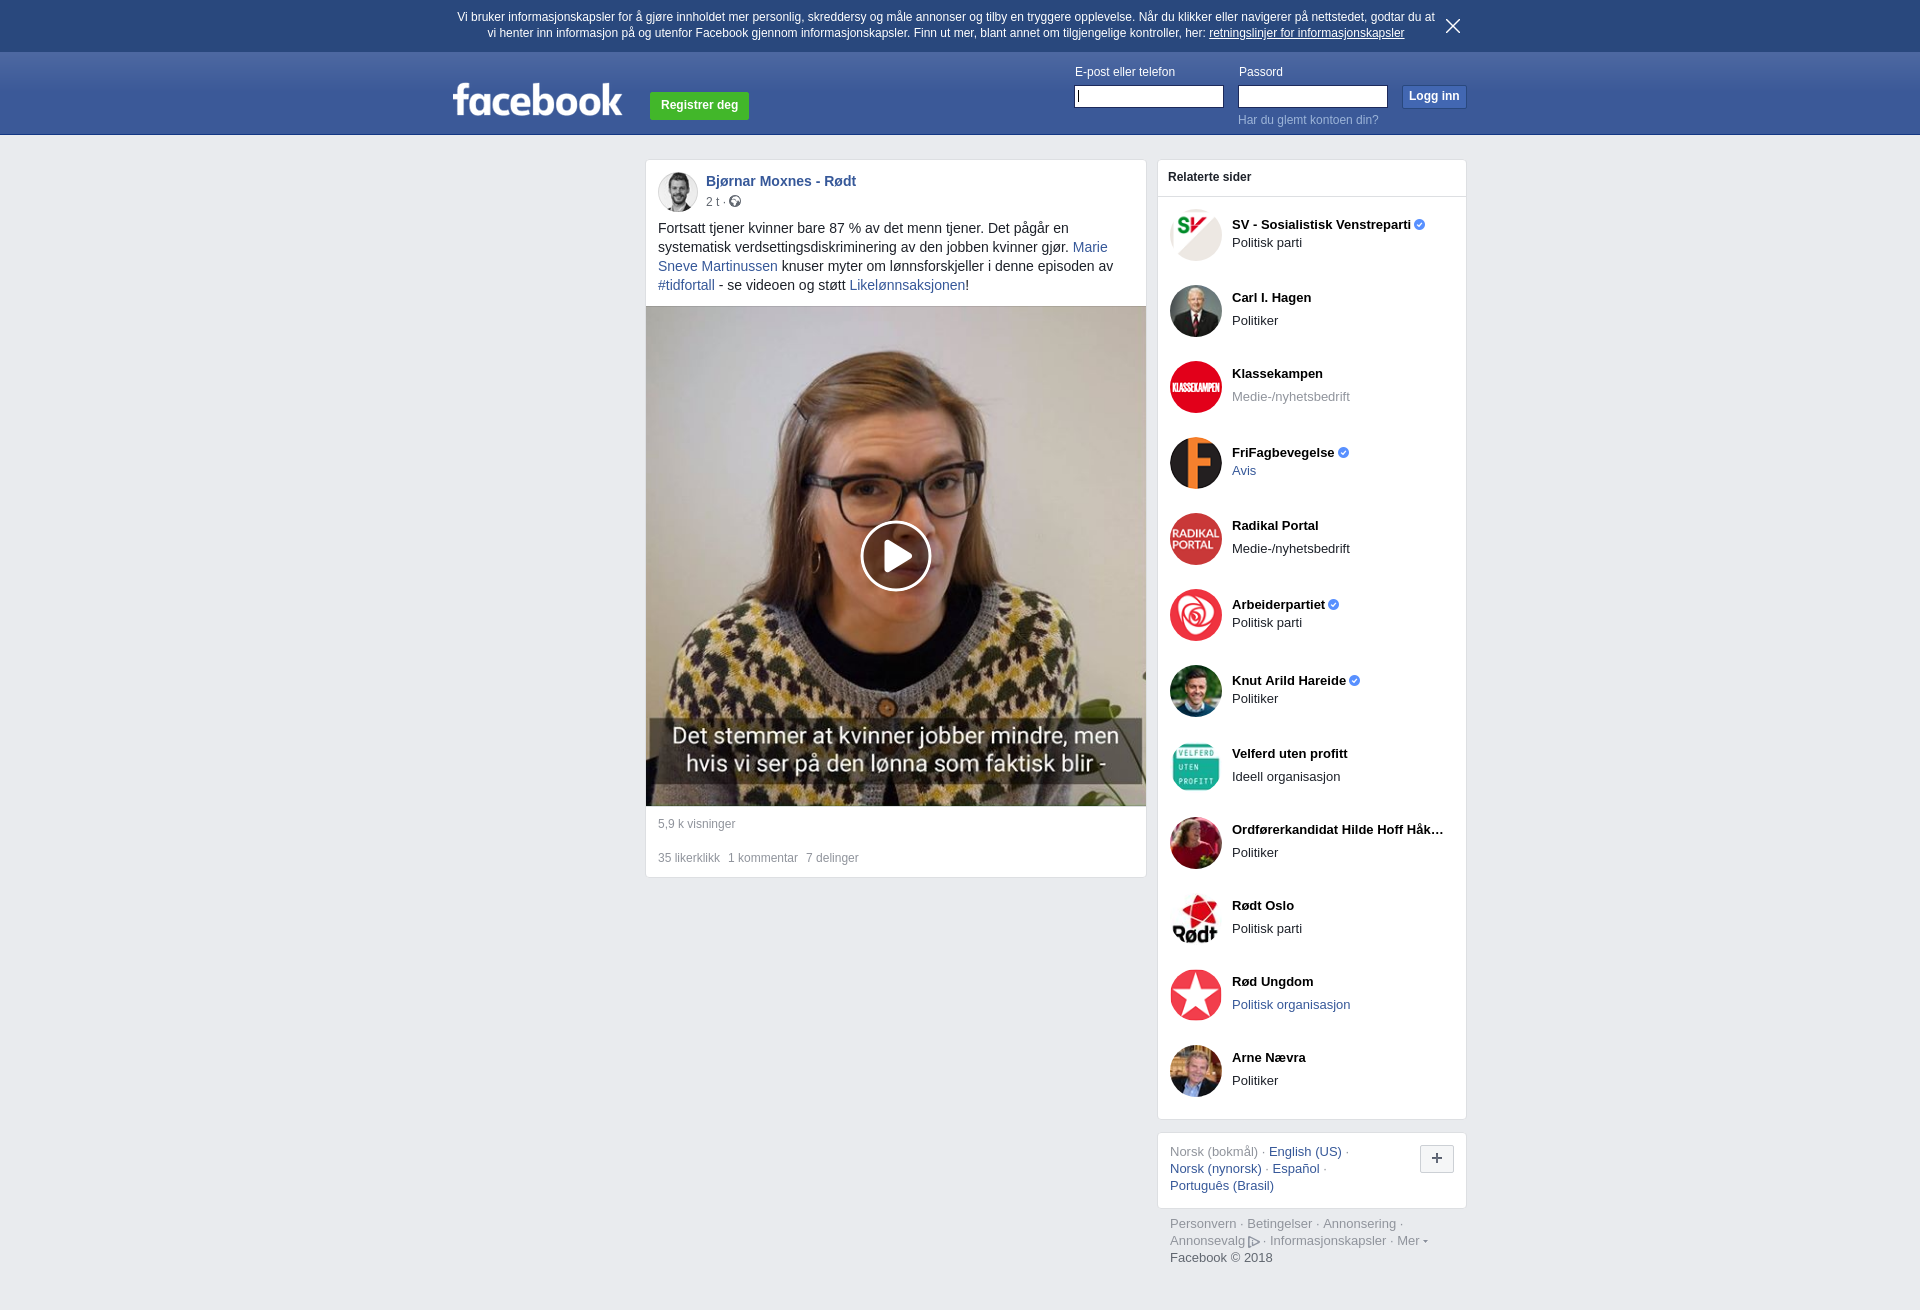1920x1310 pixels.
Task: Switch language to English (US)
Action: [1304, 1152]
